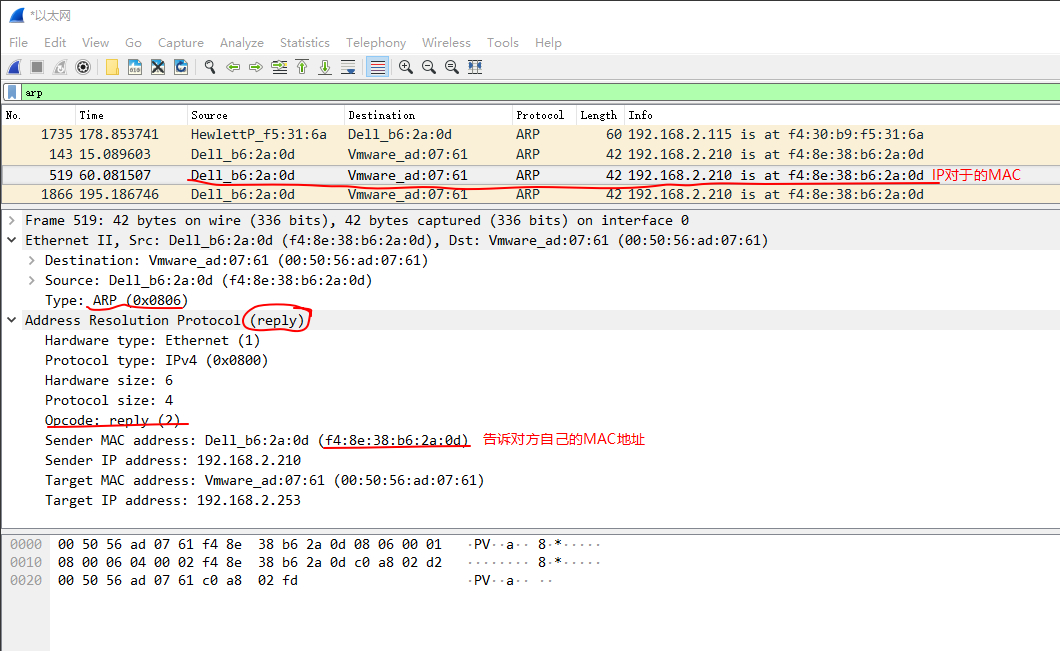This screenshot has width=1060, height=651.
Task: Open the Statistics menu
Action: point(305,43)
